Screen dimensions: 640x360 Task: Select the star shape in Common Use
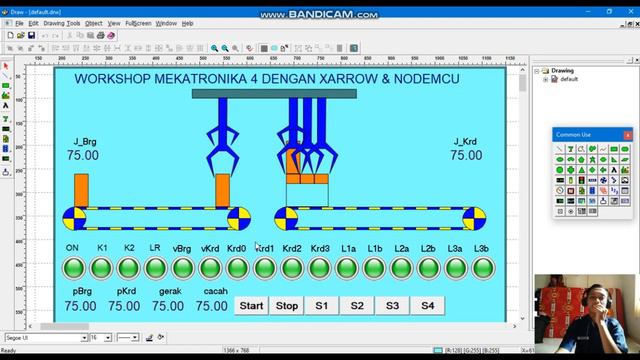click(x=592, y=160)
